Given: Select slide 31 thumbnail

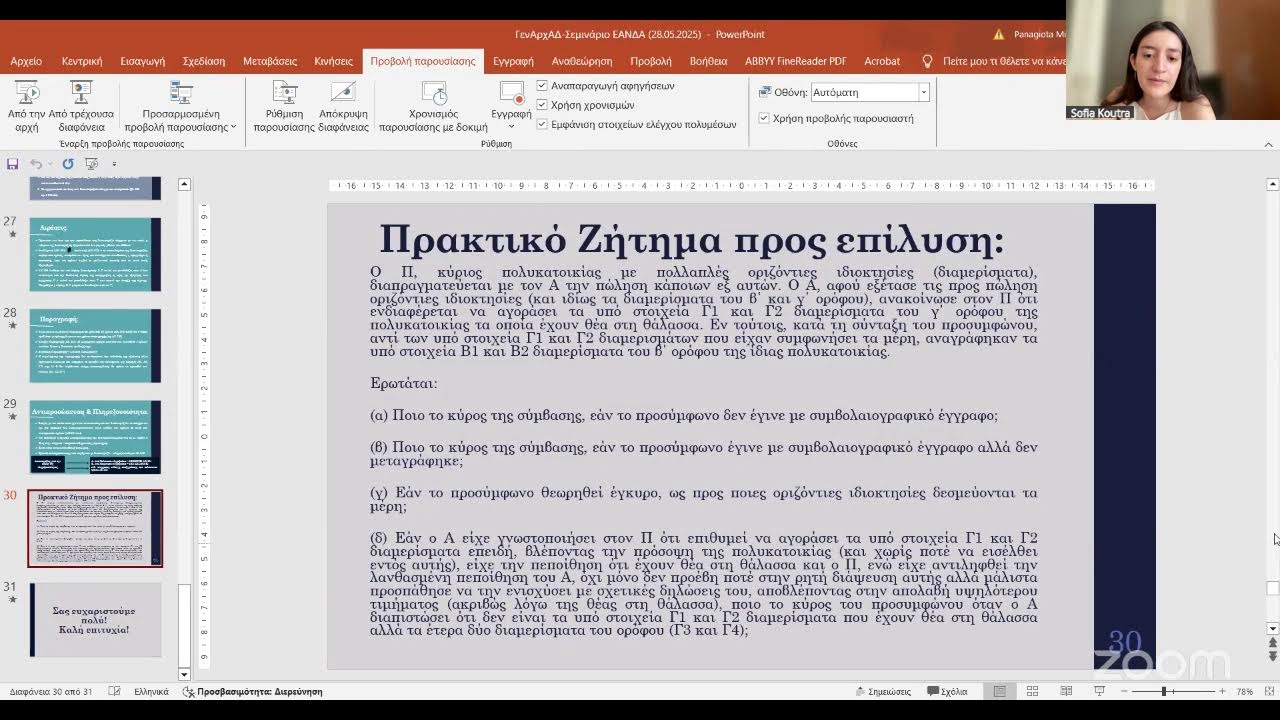Looking at the screenshot, I should click(x=95, y=620).
